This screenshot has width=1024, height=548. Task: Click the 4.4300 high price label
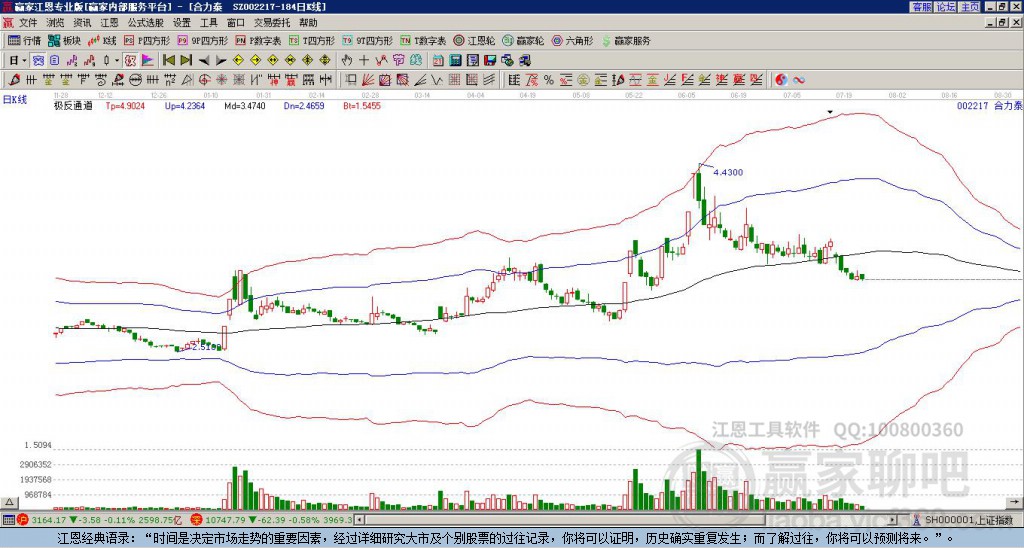click(x=728, y=172)
